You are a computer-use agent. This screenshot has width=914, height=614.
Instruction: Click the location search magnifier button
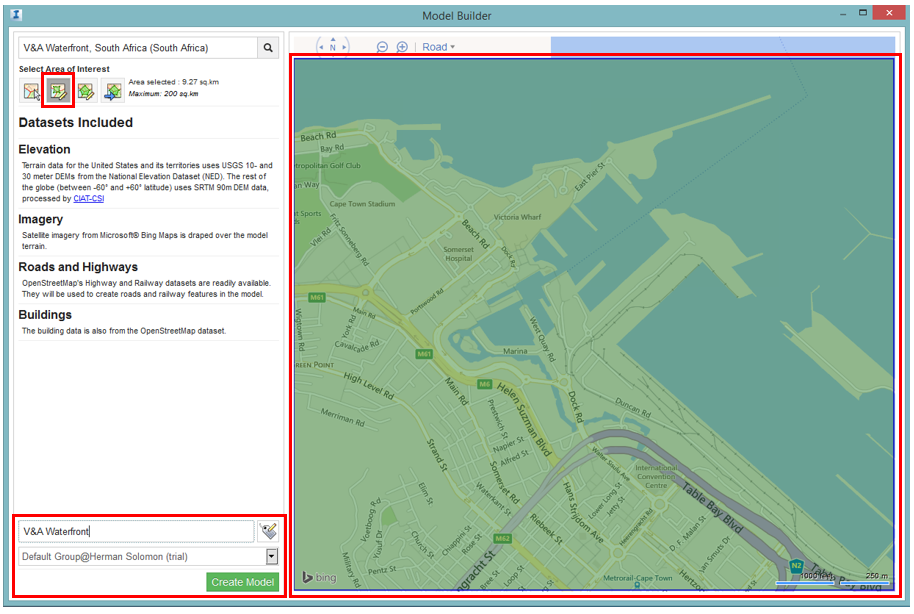point(268,48)
